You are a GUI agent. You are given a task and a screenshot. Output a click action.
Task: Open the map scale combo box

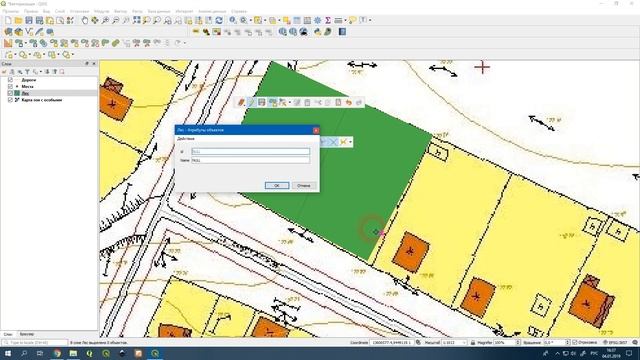[x=453, y=343]
